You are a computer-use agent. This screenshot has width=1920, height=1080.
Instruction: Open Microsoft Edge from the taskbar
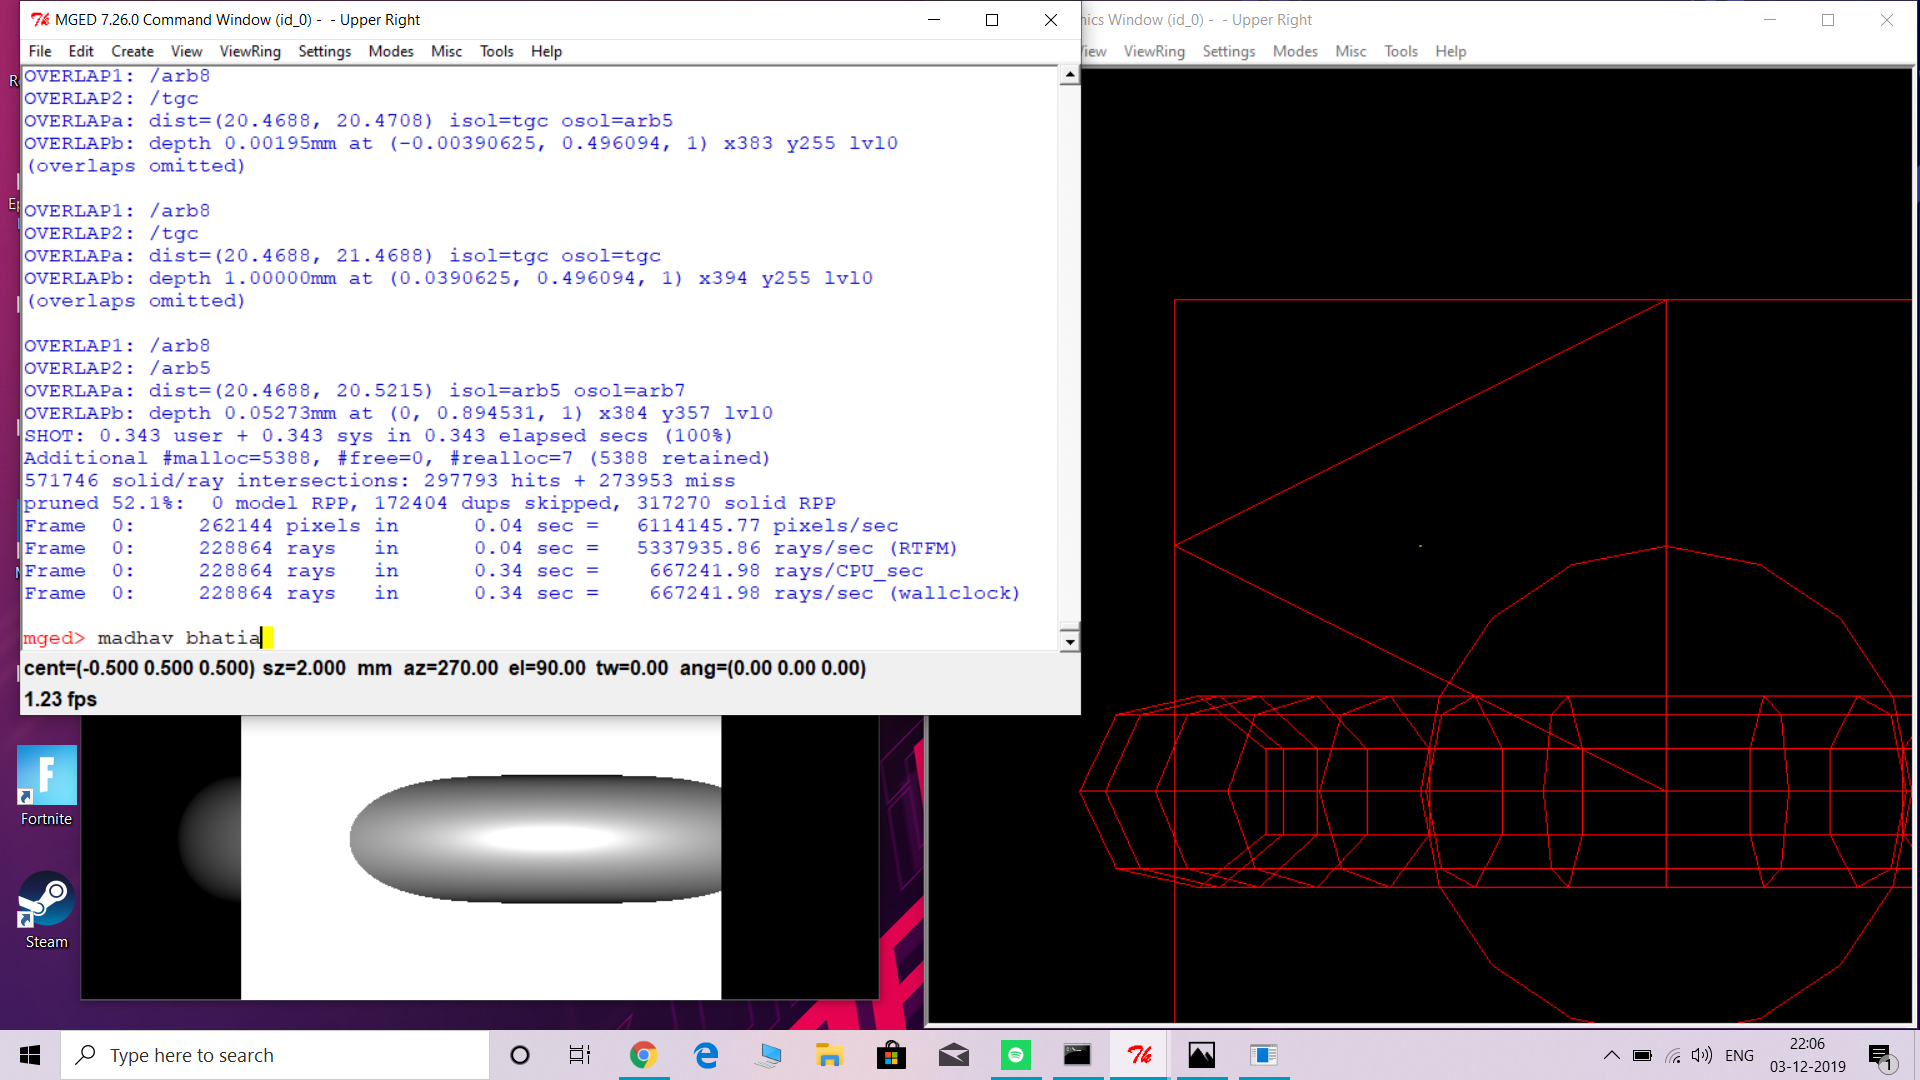point(706,1055)
